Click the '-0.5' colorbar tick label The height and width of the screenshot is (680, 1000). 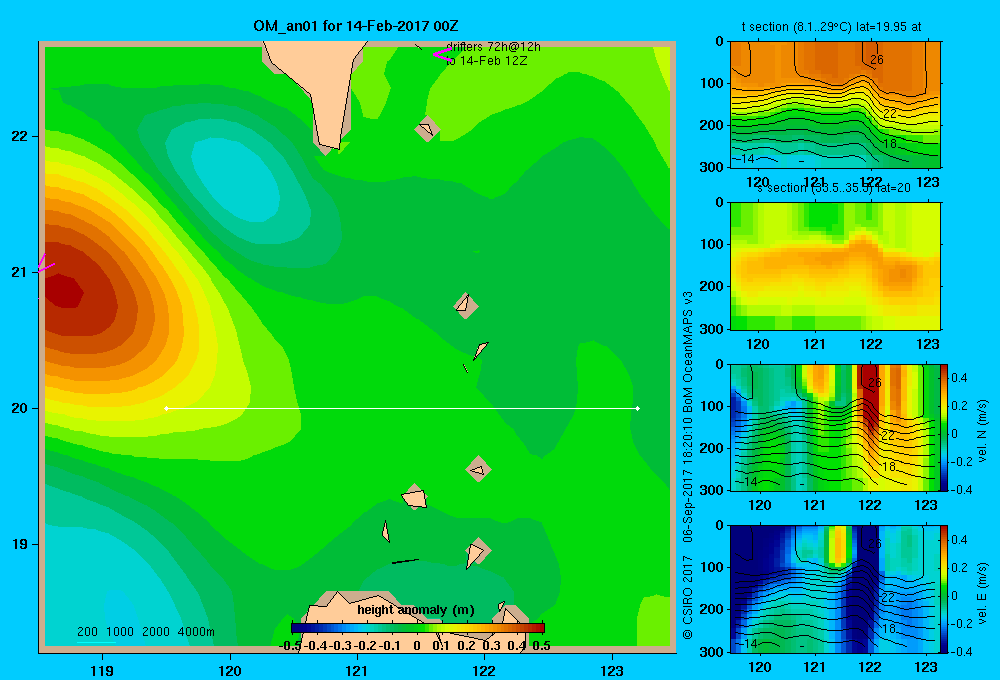pyautogui.click(x=291, y=646)
